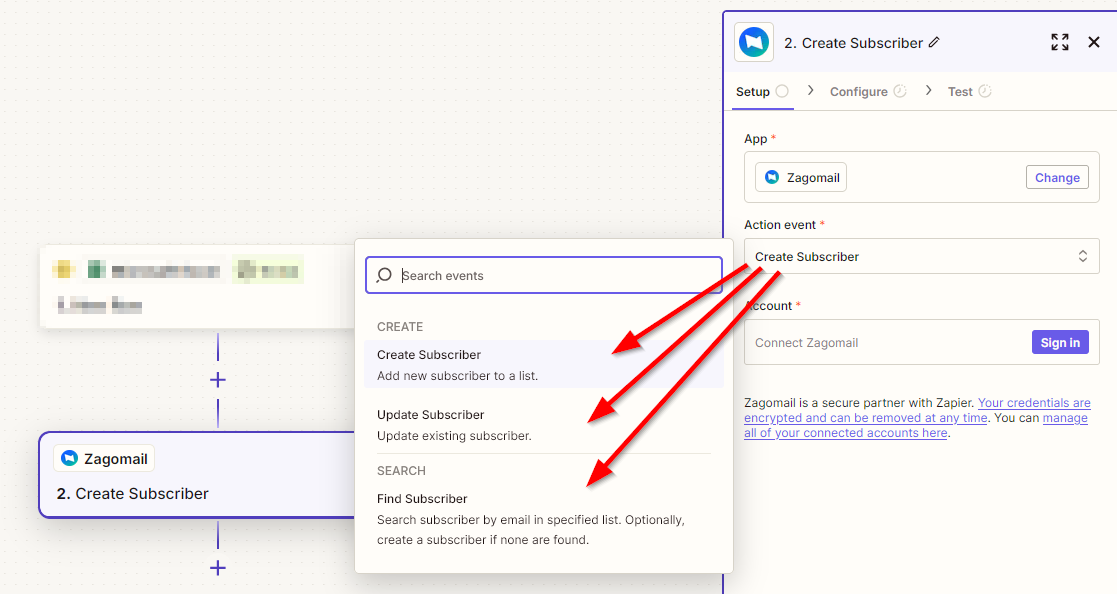
Task: Select the Zagomail step card on canvas
Action: [198, 475]
